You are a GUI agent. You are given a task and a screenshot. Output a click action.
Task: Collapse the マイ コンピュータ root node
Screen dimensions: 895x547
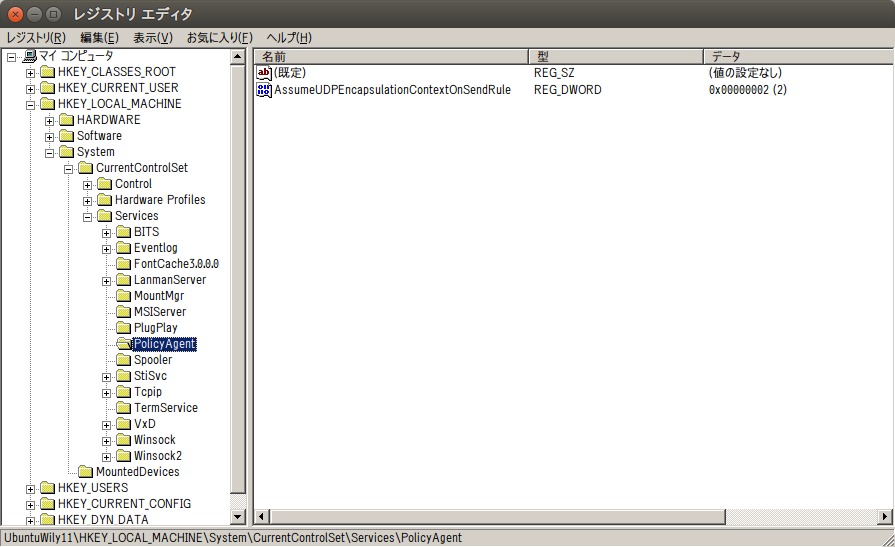tap(11, 57)
